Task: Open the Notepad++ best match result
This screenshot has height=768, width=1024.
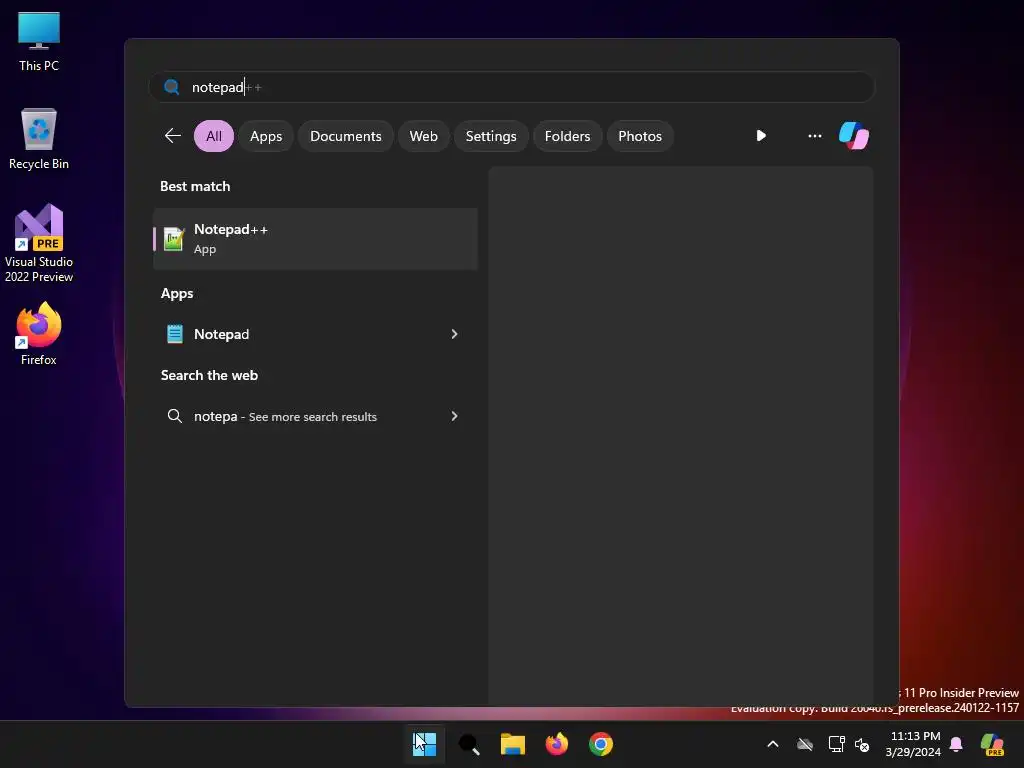Action: click(x=315, y=238)
